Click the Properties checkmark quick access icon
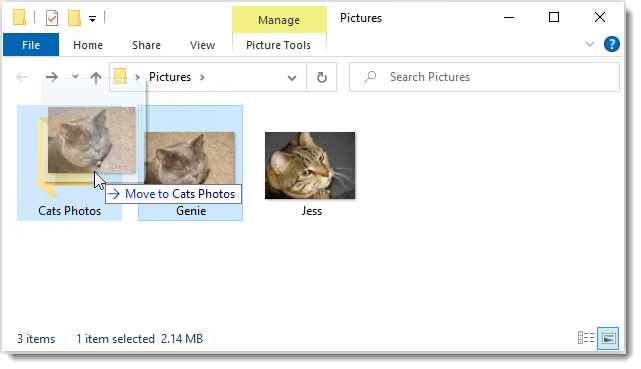 52,18
